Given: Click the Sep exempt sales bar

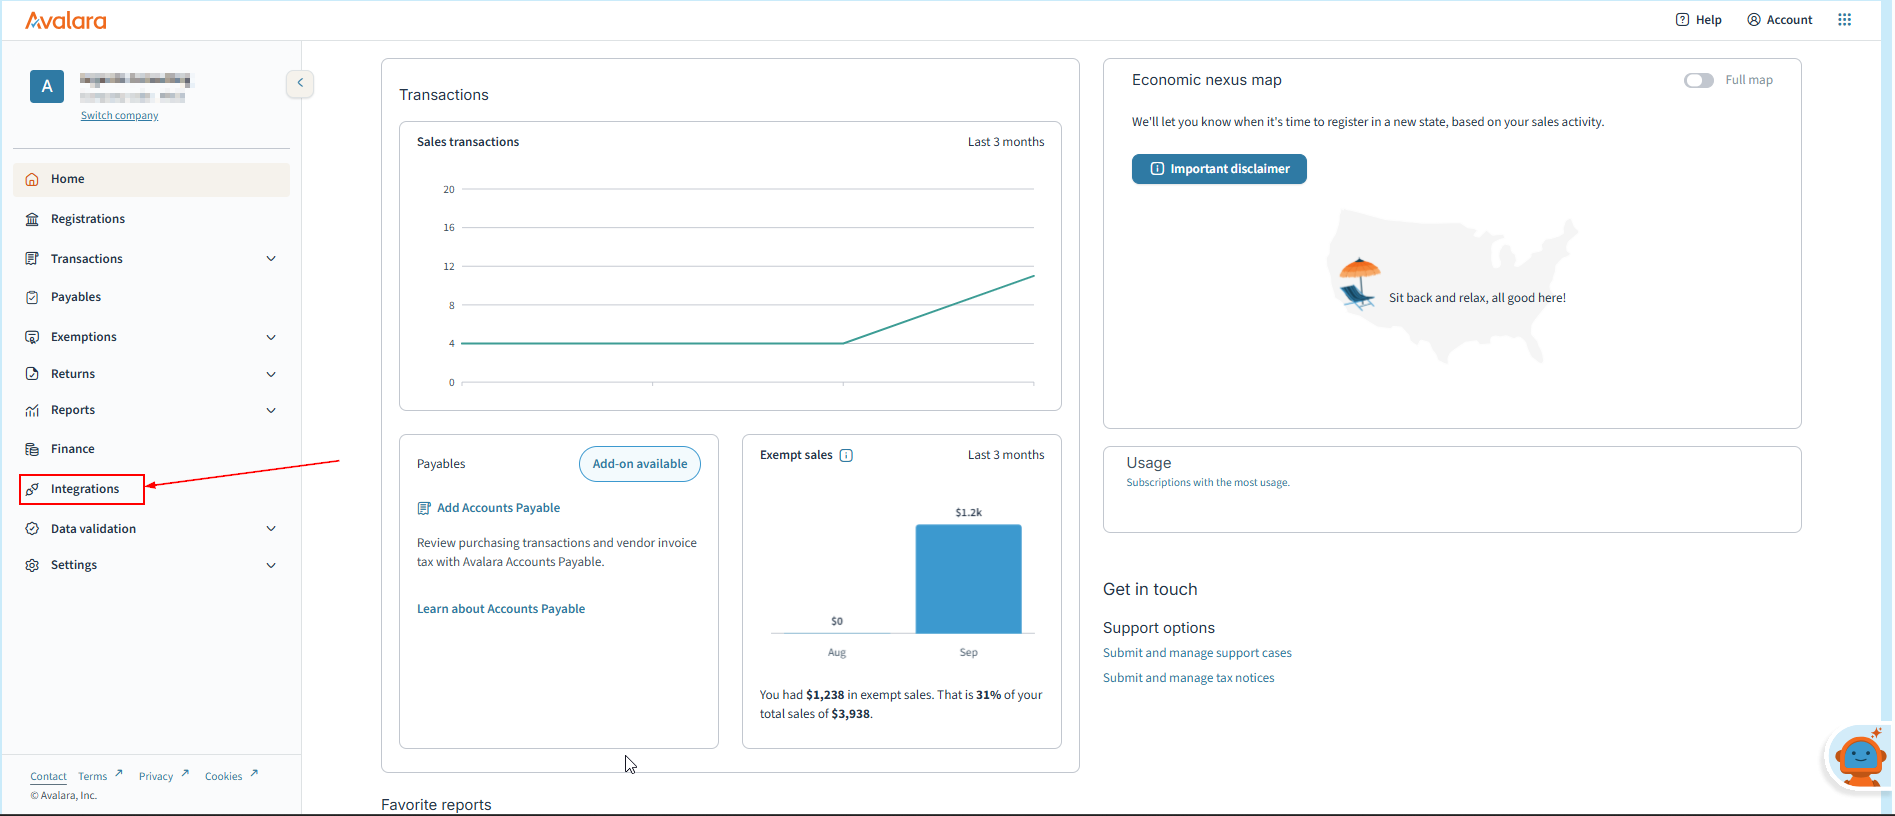Looking at the screenshot, I should point(968,579).
